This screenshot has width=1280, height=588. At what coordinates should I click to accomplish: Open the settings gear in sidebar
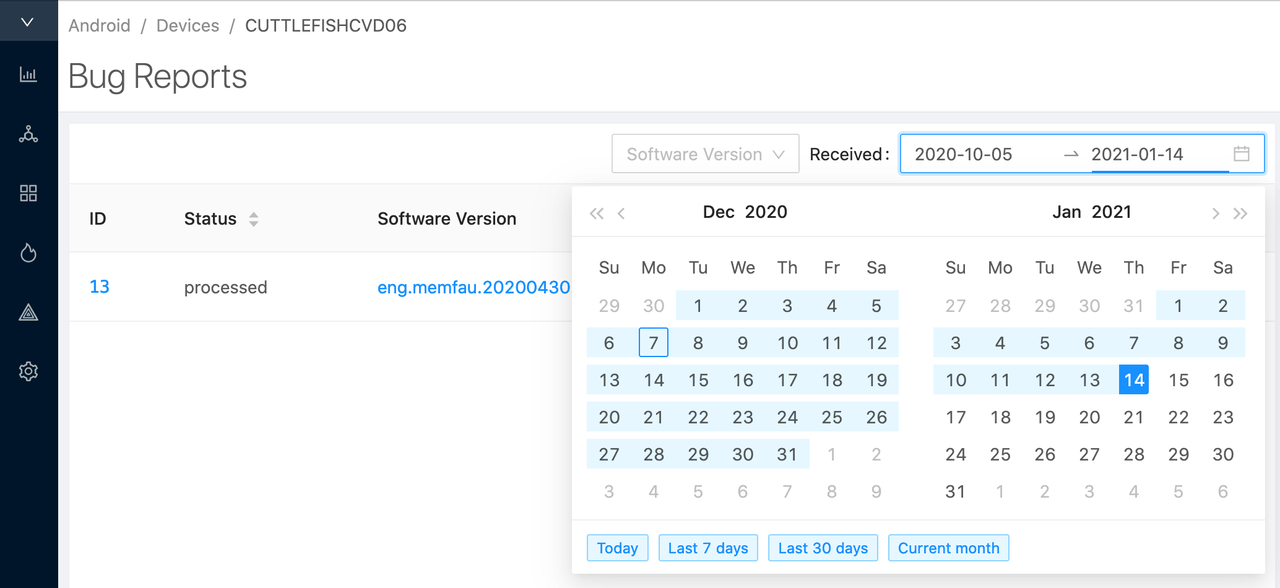28,372
